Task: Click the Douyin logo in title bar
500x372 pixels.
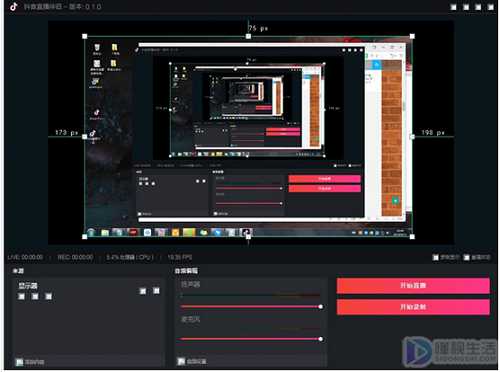Action: 14,6
